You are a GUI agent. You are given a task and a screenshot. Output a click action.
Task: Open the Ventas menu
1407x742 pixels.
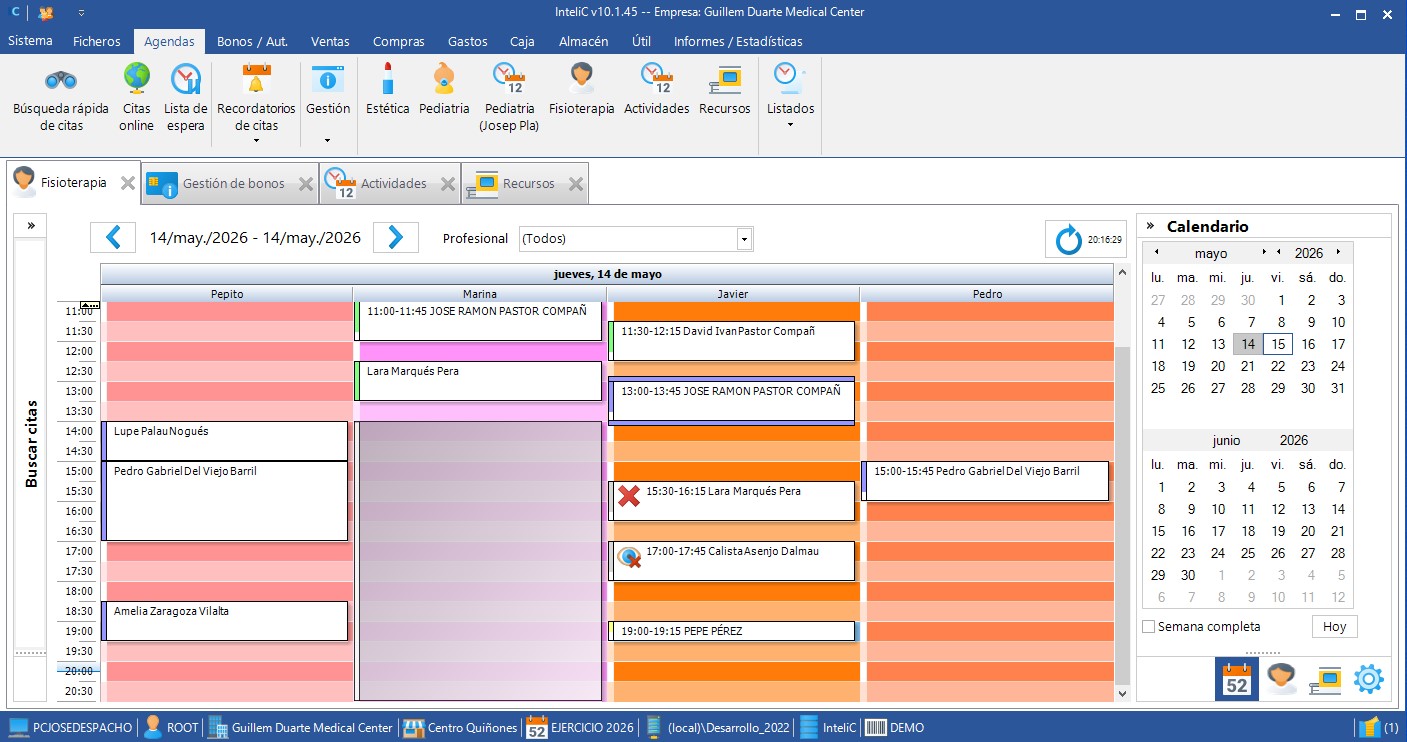330,41
